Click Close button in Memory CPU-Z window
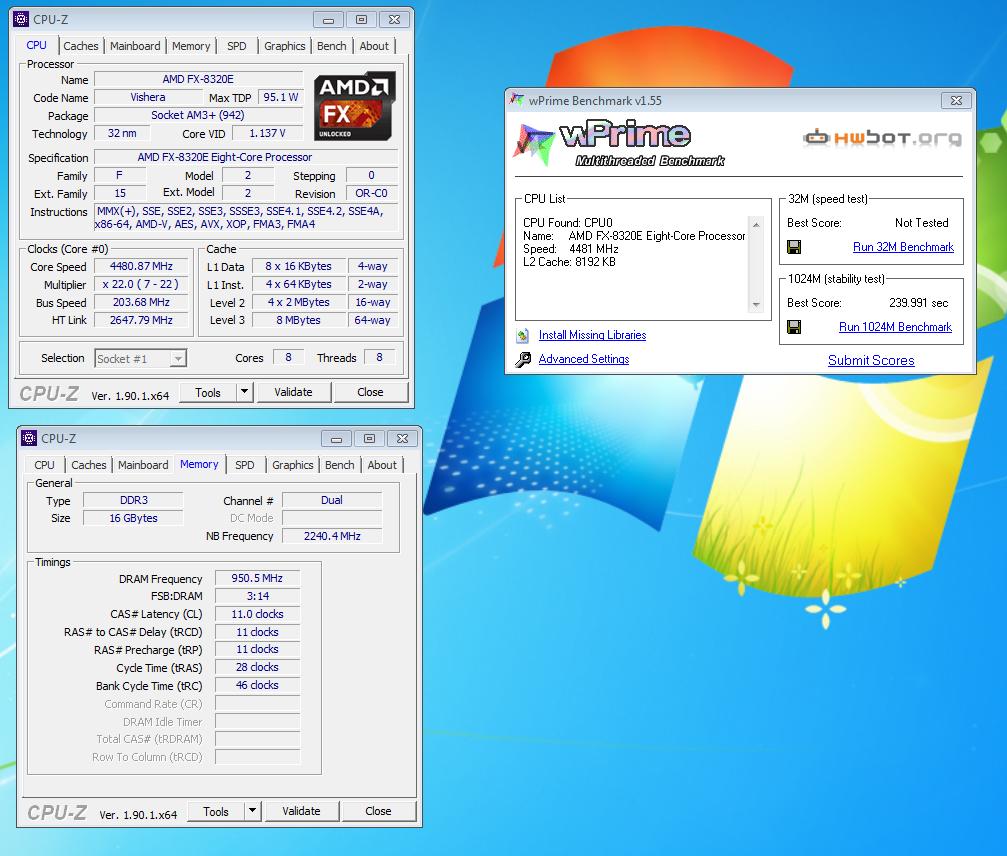The image size is (1007, 856). [378, 810]
